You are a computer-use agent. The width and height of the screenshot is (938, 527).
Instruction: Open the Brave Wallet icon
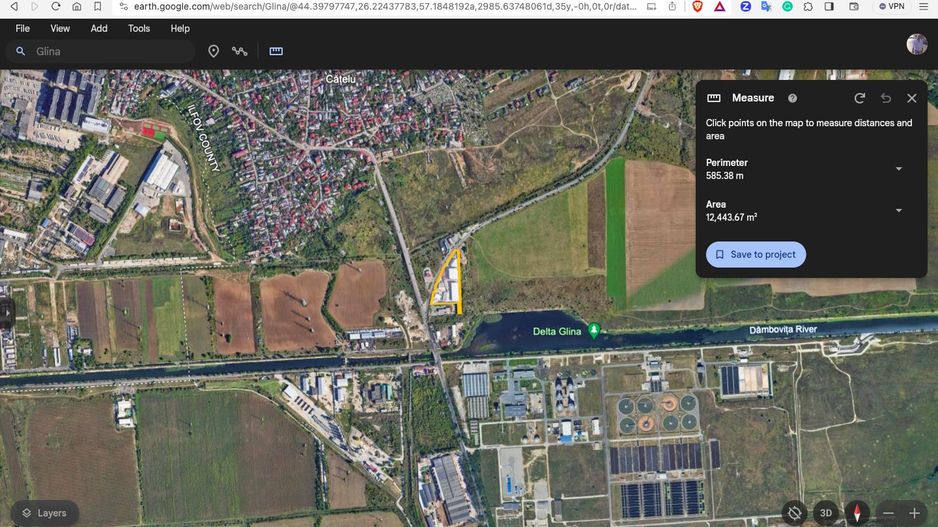pos(854,7)
